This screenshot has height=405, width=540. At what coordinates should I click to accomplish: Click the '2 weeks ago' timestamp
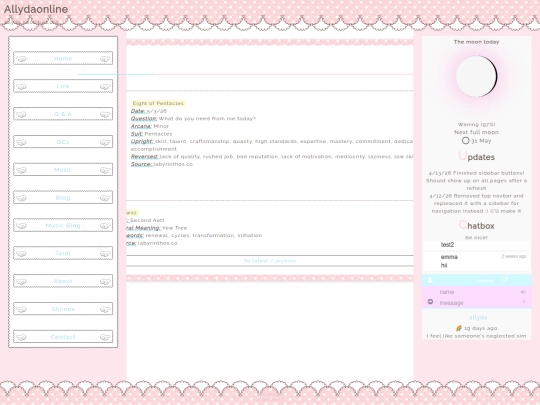tap(514, 256)
